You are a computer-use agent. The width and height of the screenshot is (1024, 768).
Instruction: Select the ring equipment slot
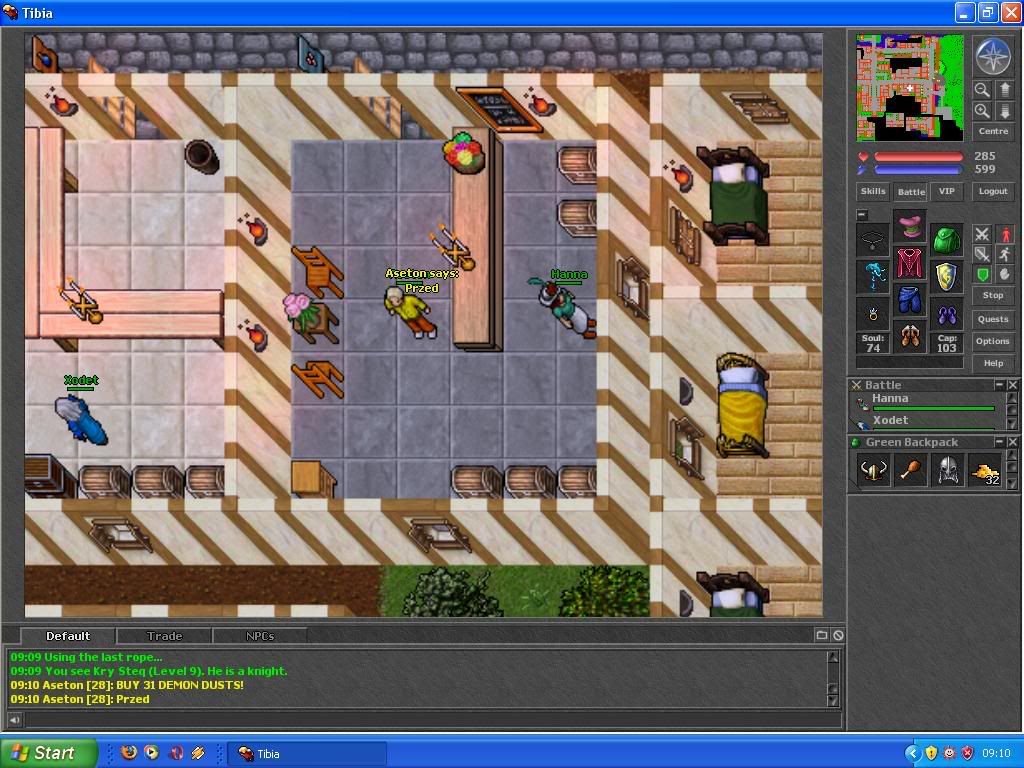(x=873, y=314)
